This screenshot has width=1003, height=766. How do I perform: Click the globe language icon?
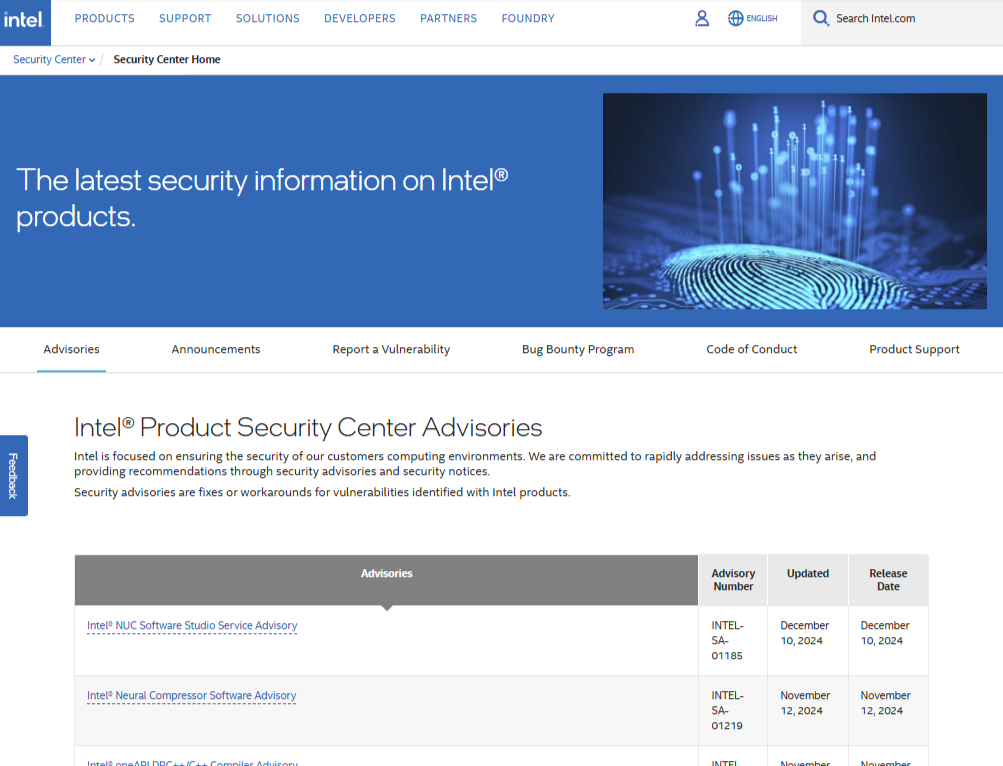tap(736, 18)
